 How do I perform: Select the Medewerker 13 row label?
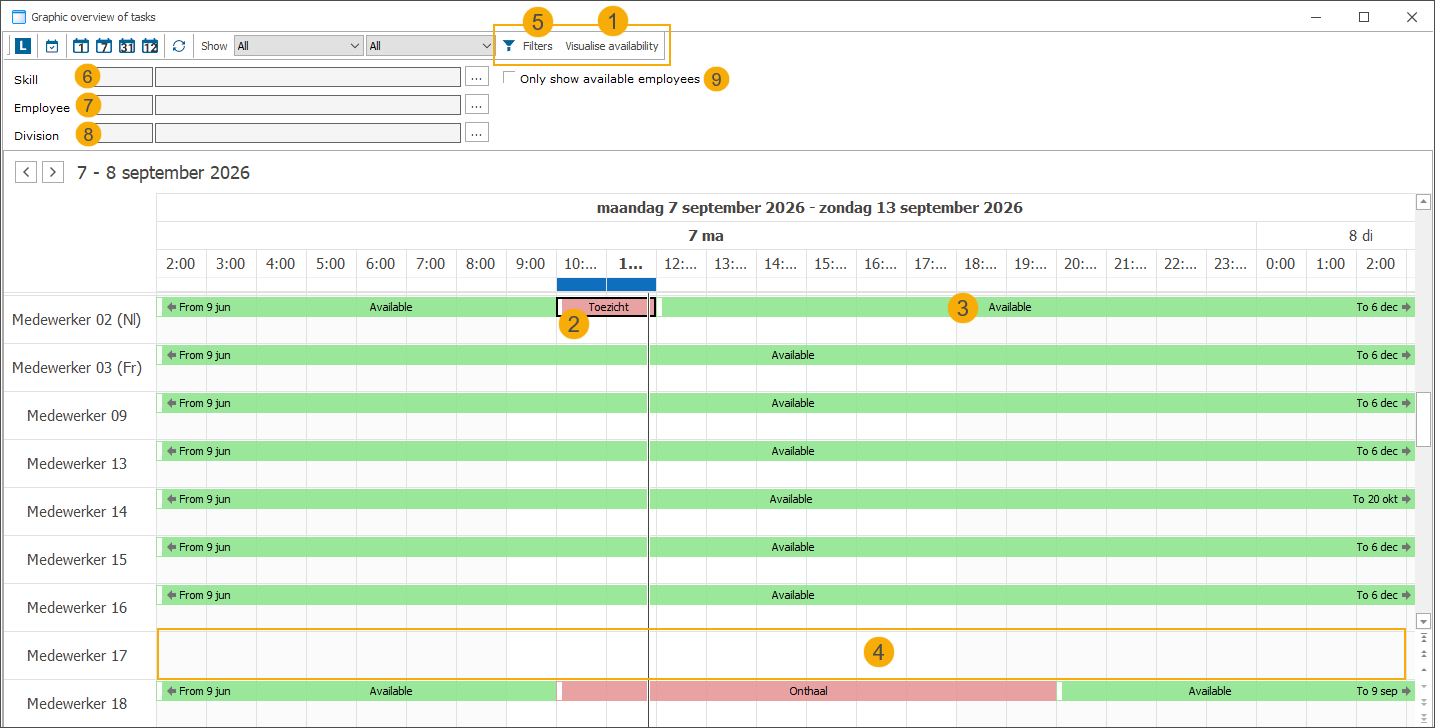77,464
